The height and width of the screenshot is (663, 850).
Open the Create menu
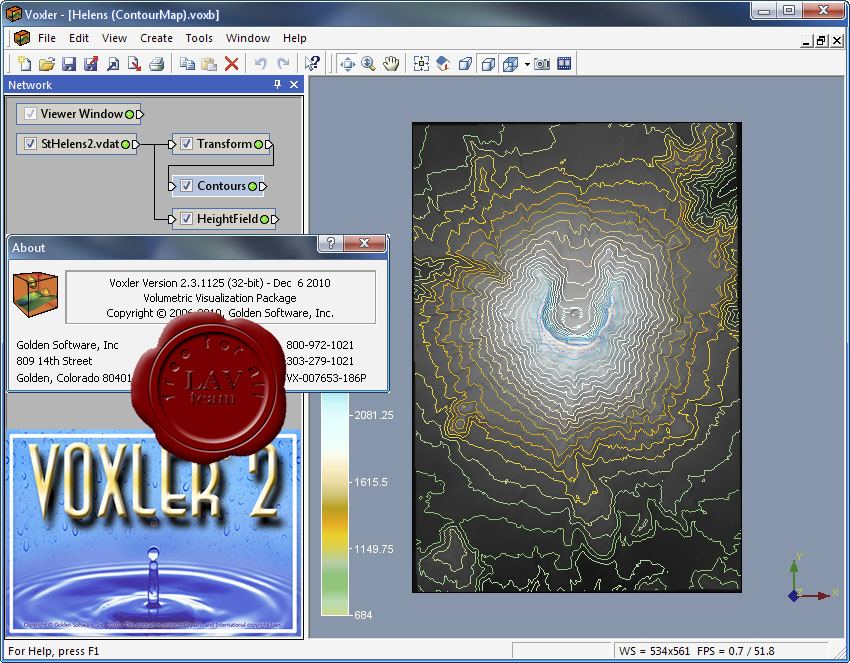click(x=156, y=38)
